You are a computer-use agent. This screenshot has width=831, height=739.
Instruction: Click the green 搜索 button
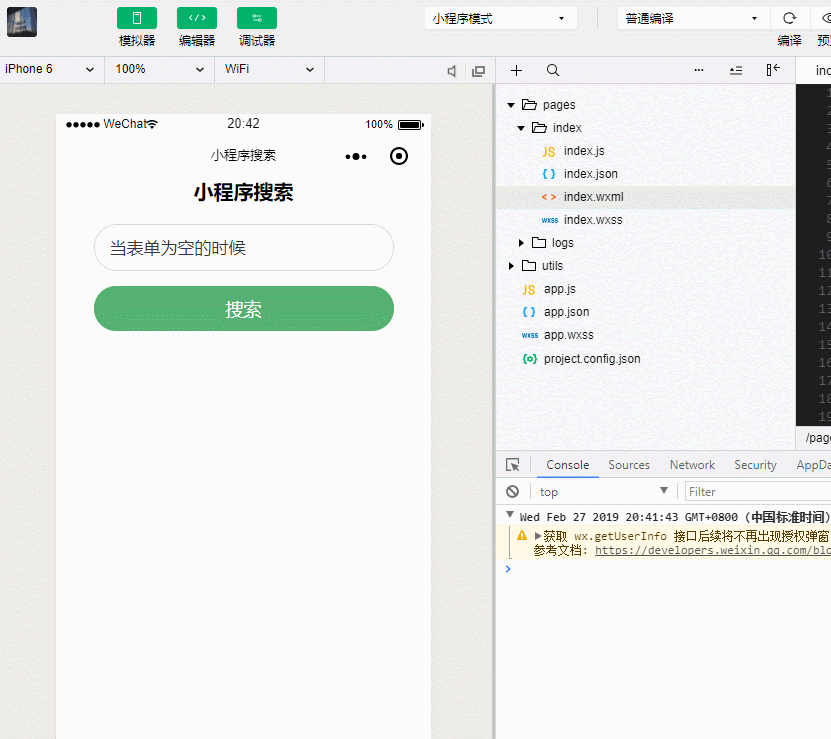[244, 309]
